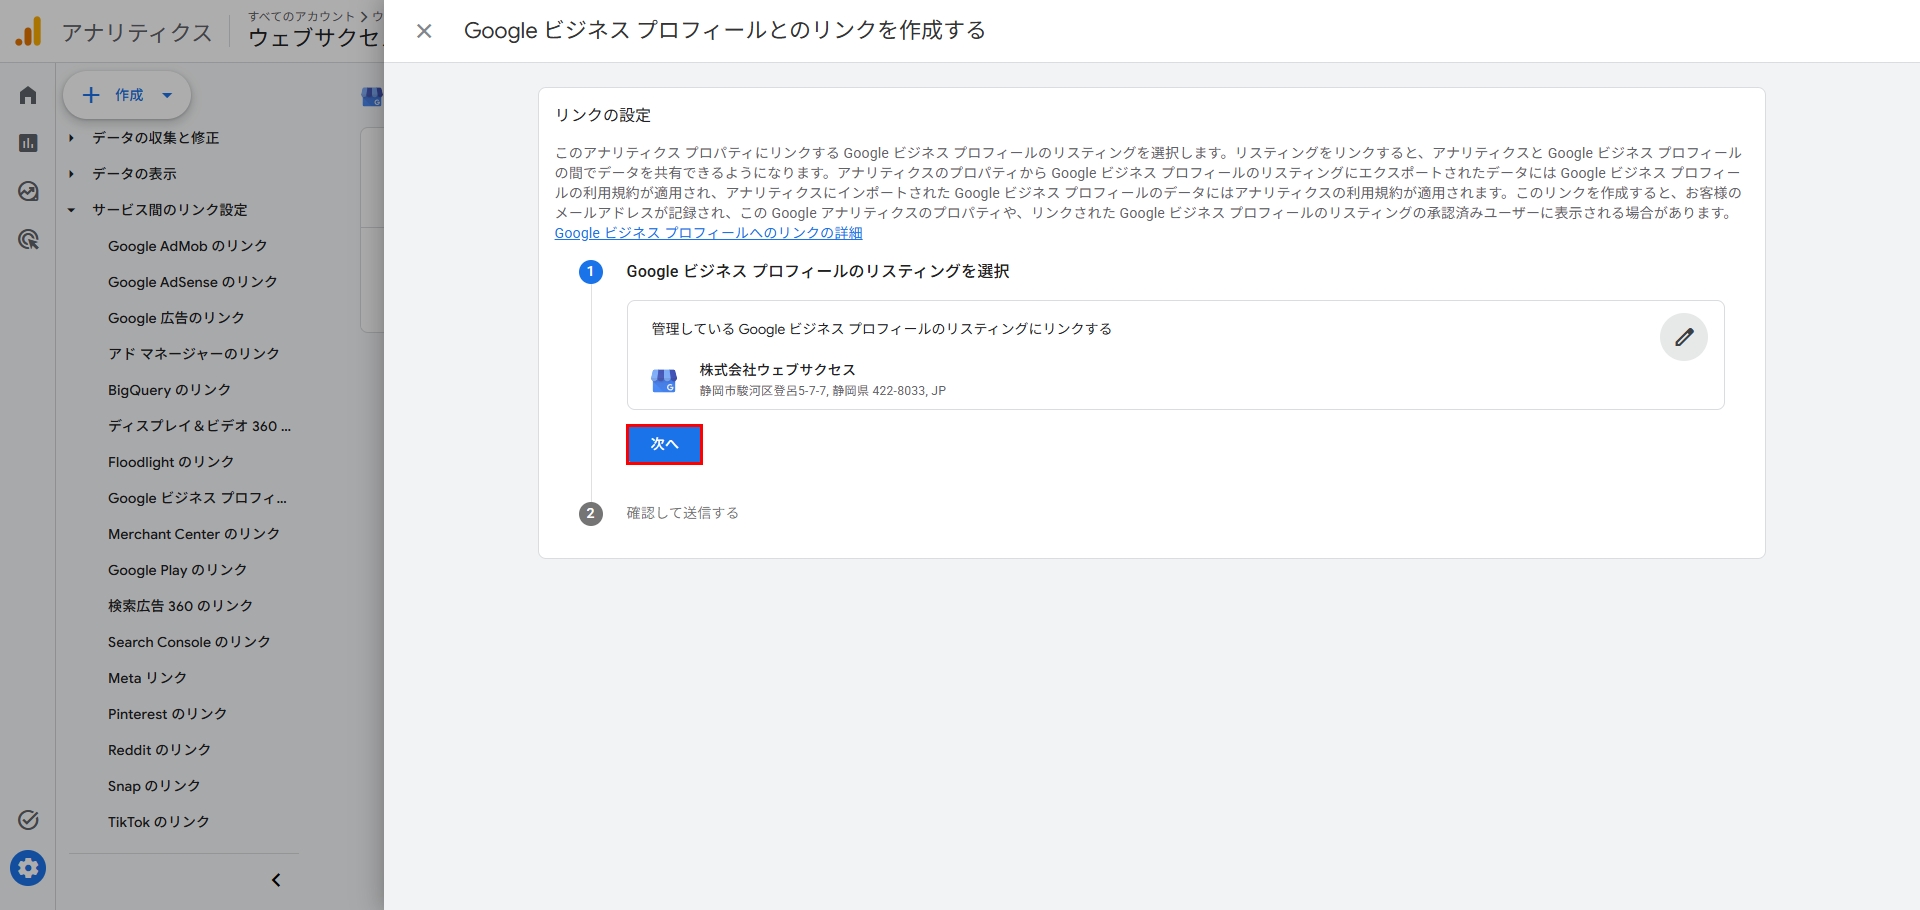1920x910 pixels.
Task: Open Snap のリンク
Action: (x=154, y=786)
